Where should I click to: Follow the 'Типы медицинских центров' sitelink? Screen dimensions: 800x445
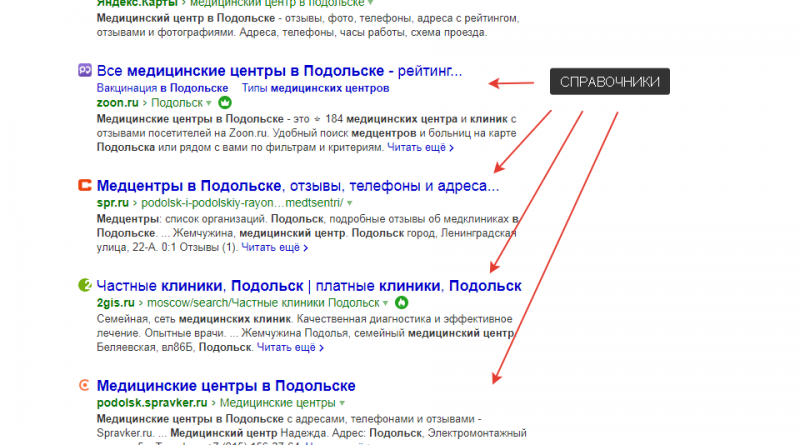pyautogui.click(x=304, y=88)
